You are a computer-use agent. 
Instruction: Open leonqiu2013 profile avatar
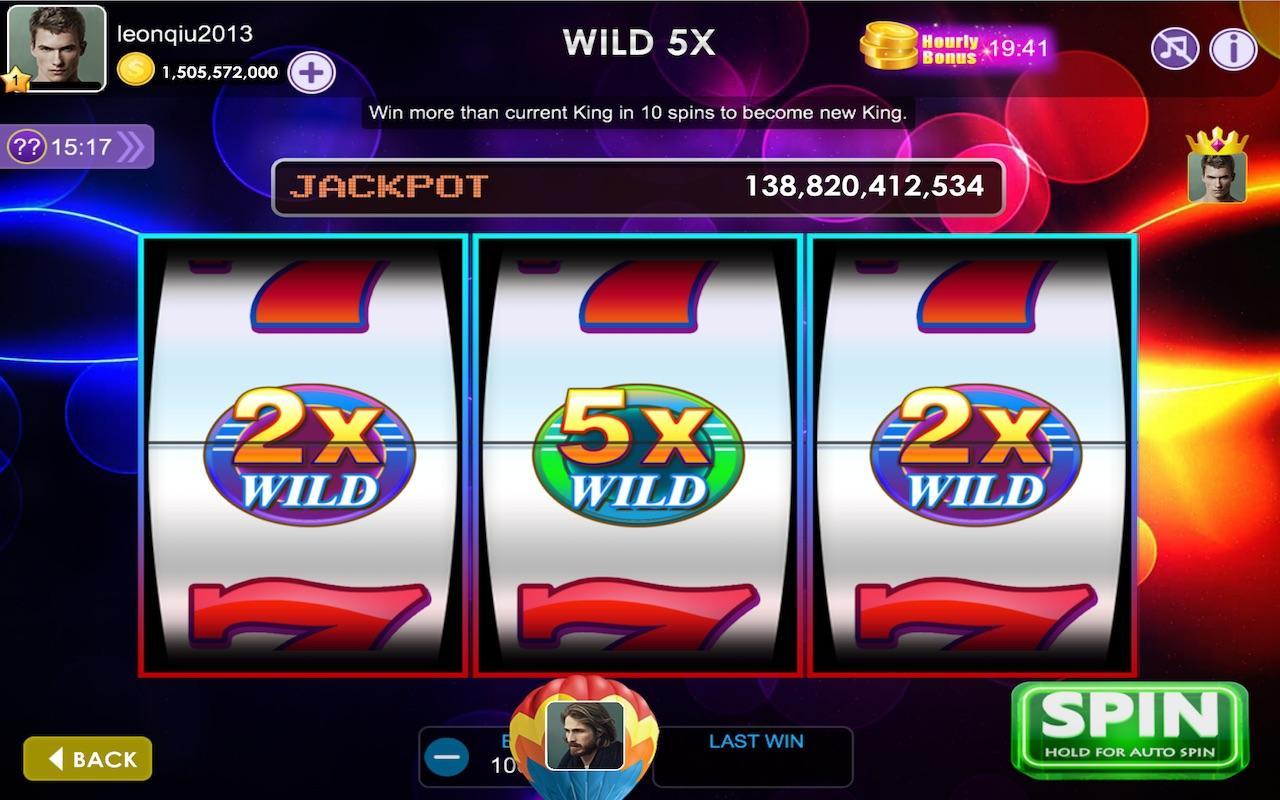(57, 49)
